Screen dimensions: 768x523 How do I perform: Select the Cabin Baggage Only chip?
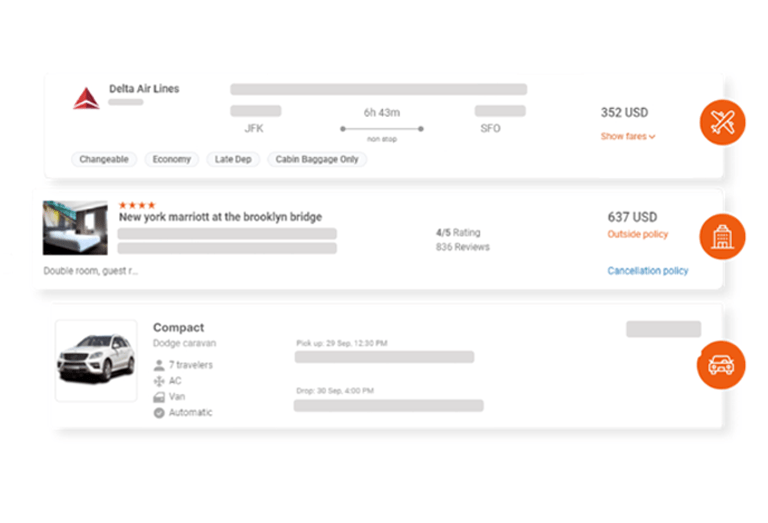(x=317, y=159)
